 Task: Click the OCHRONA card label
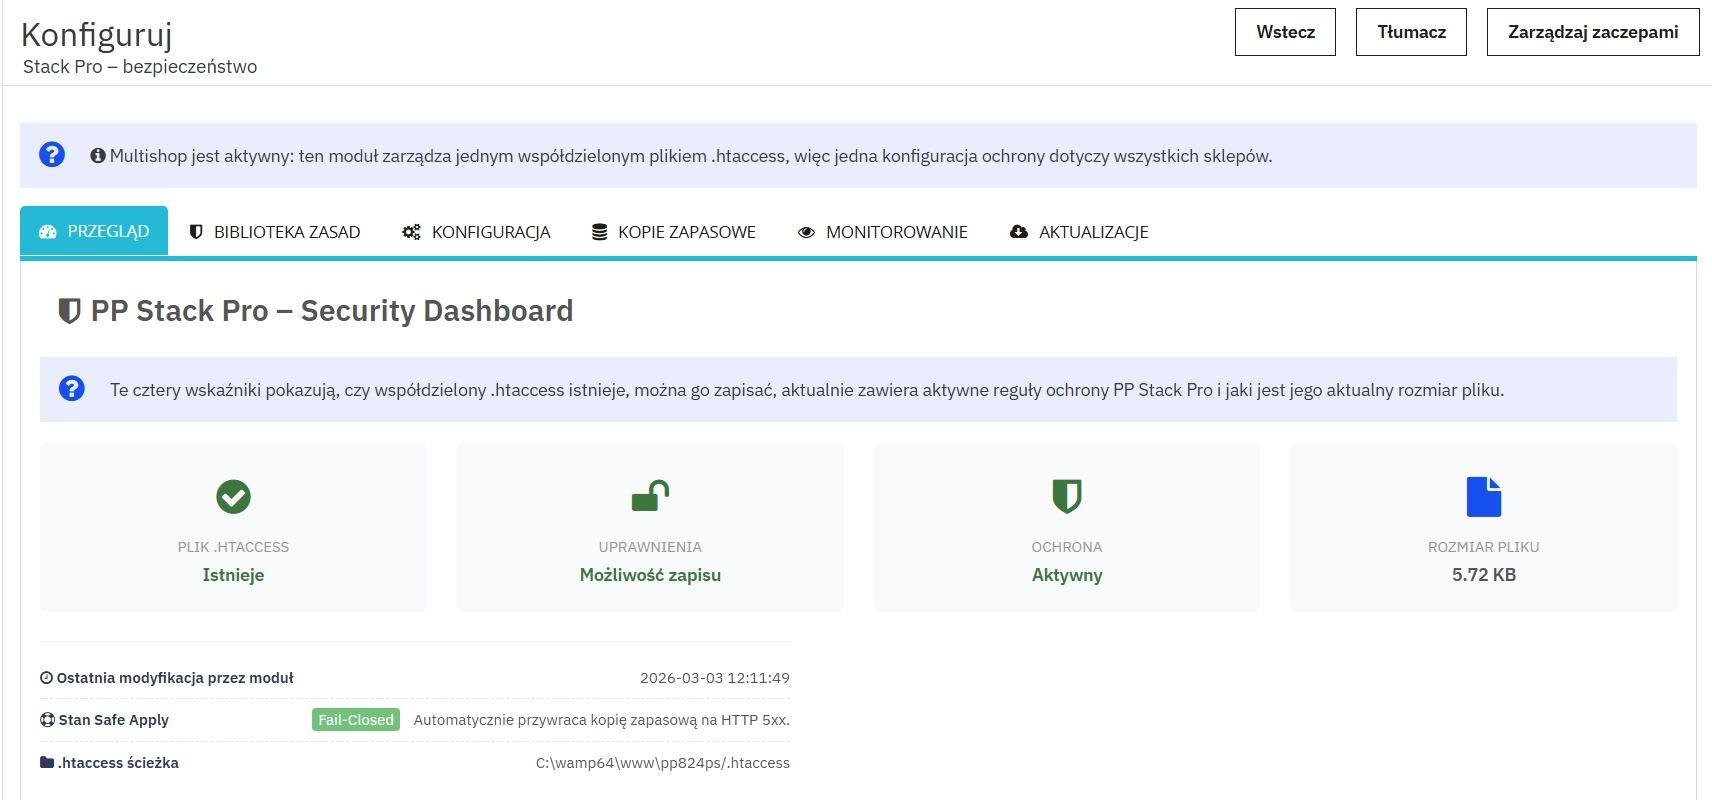pos(1067,547)
